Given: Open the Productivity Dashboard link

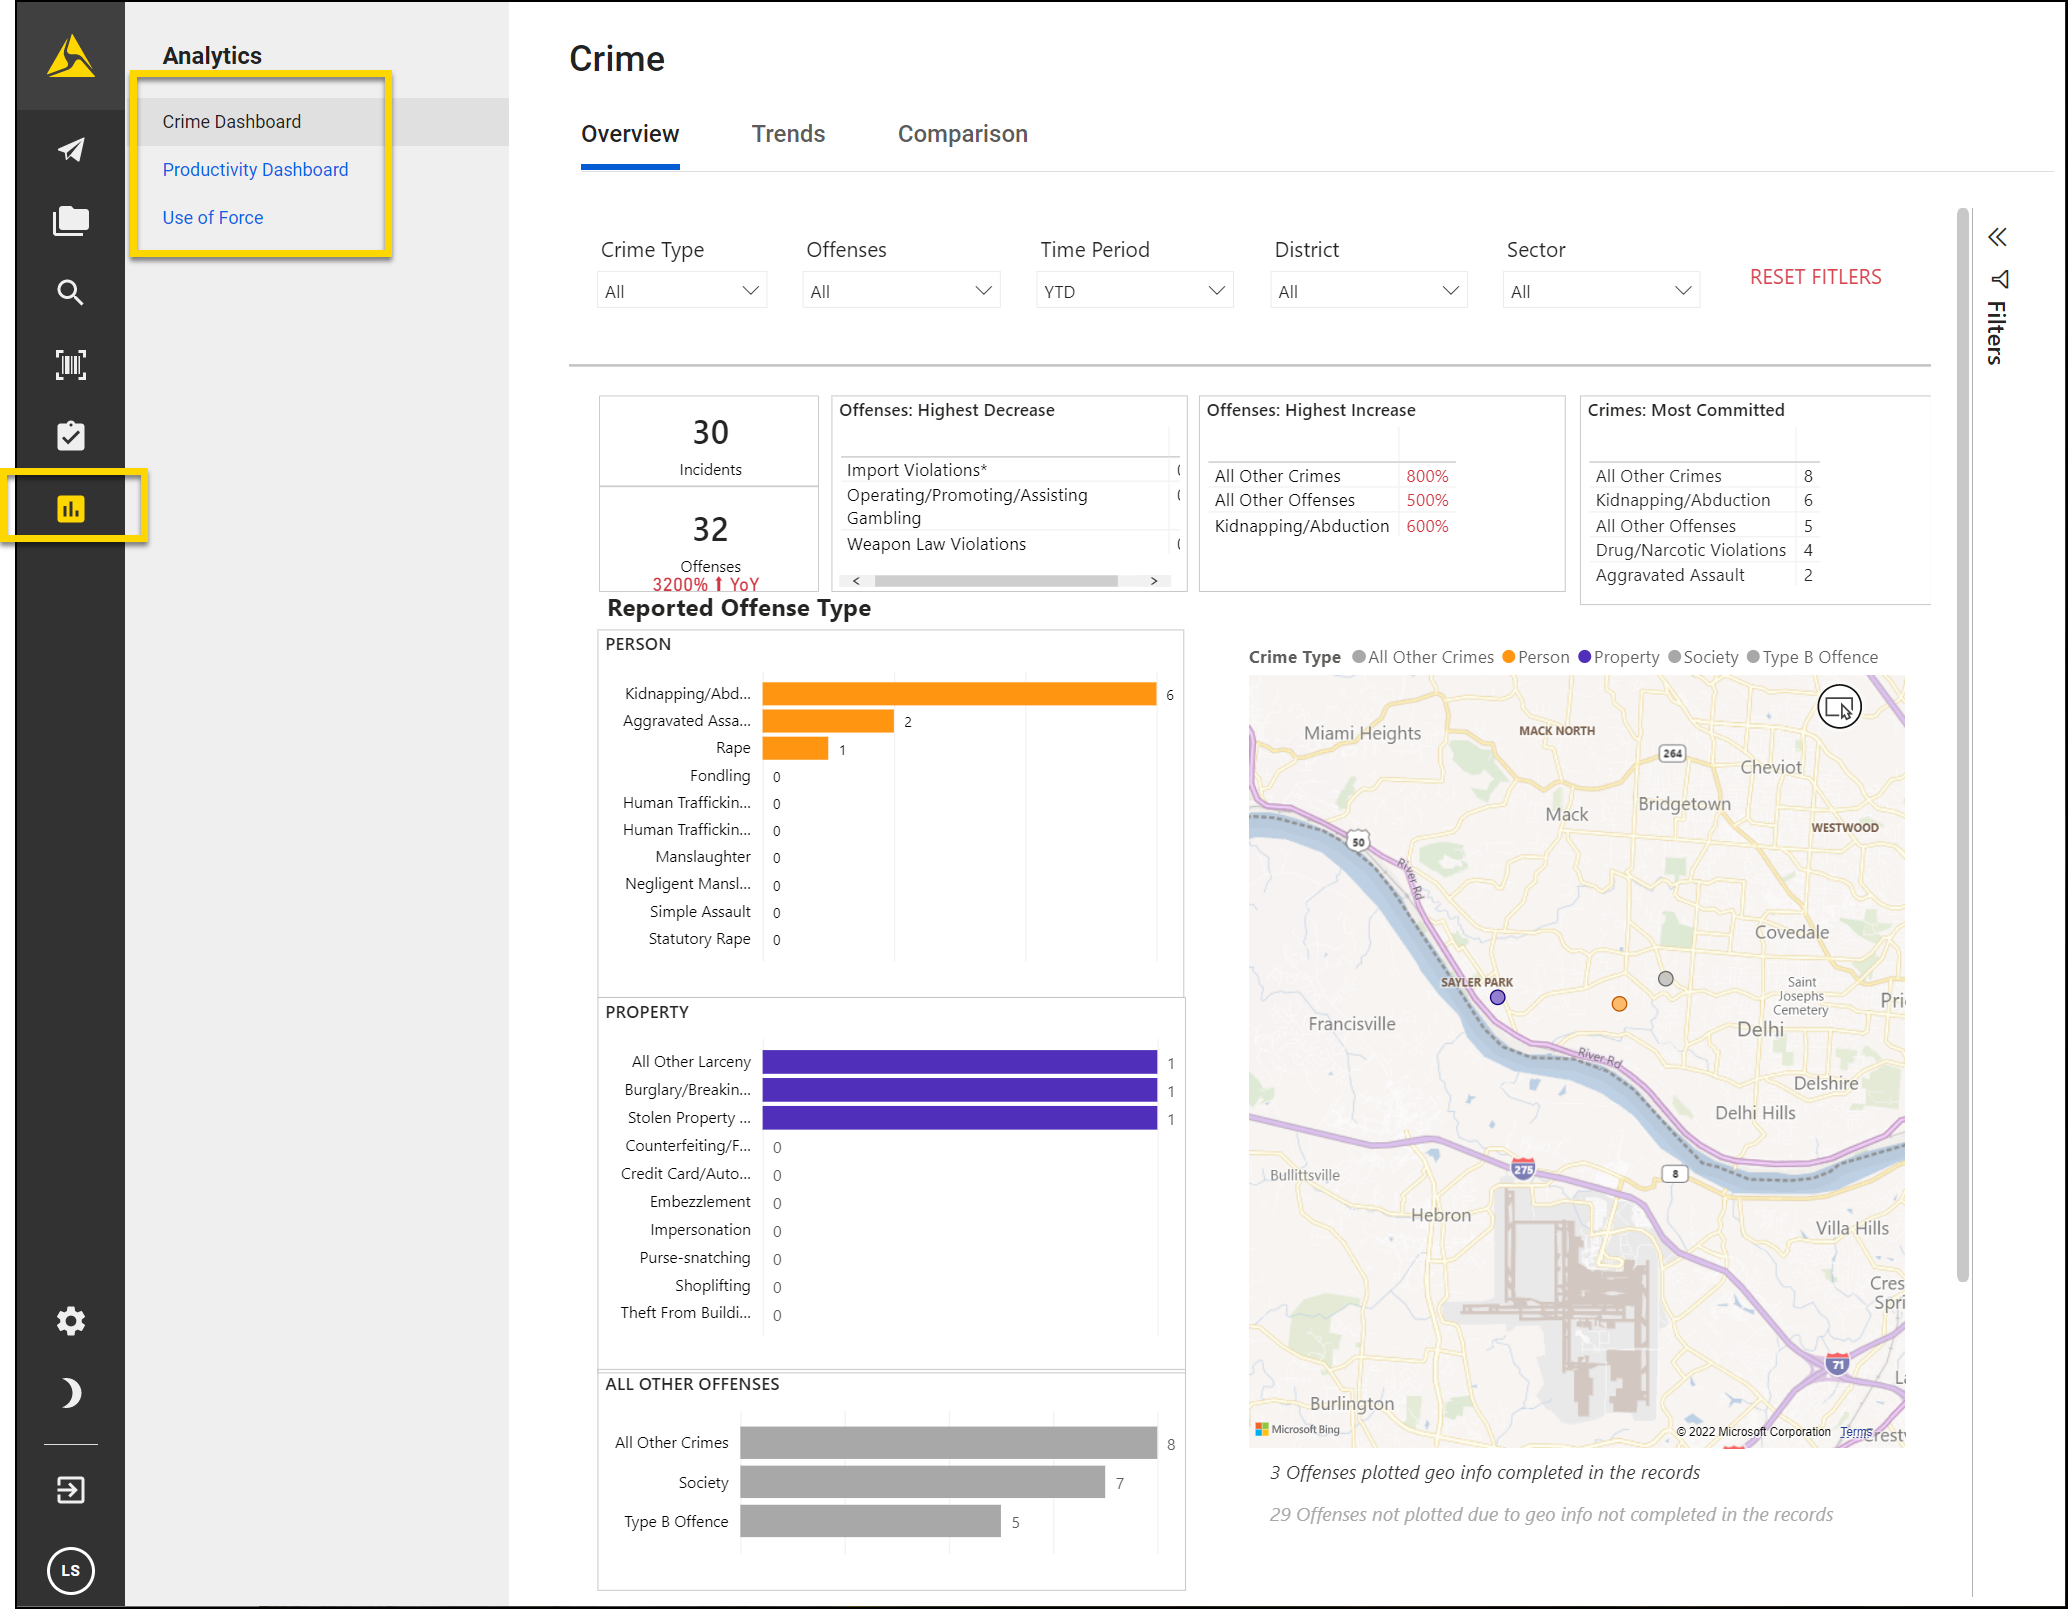Looking at the screenshot, I should (x=255, y=169).
